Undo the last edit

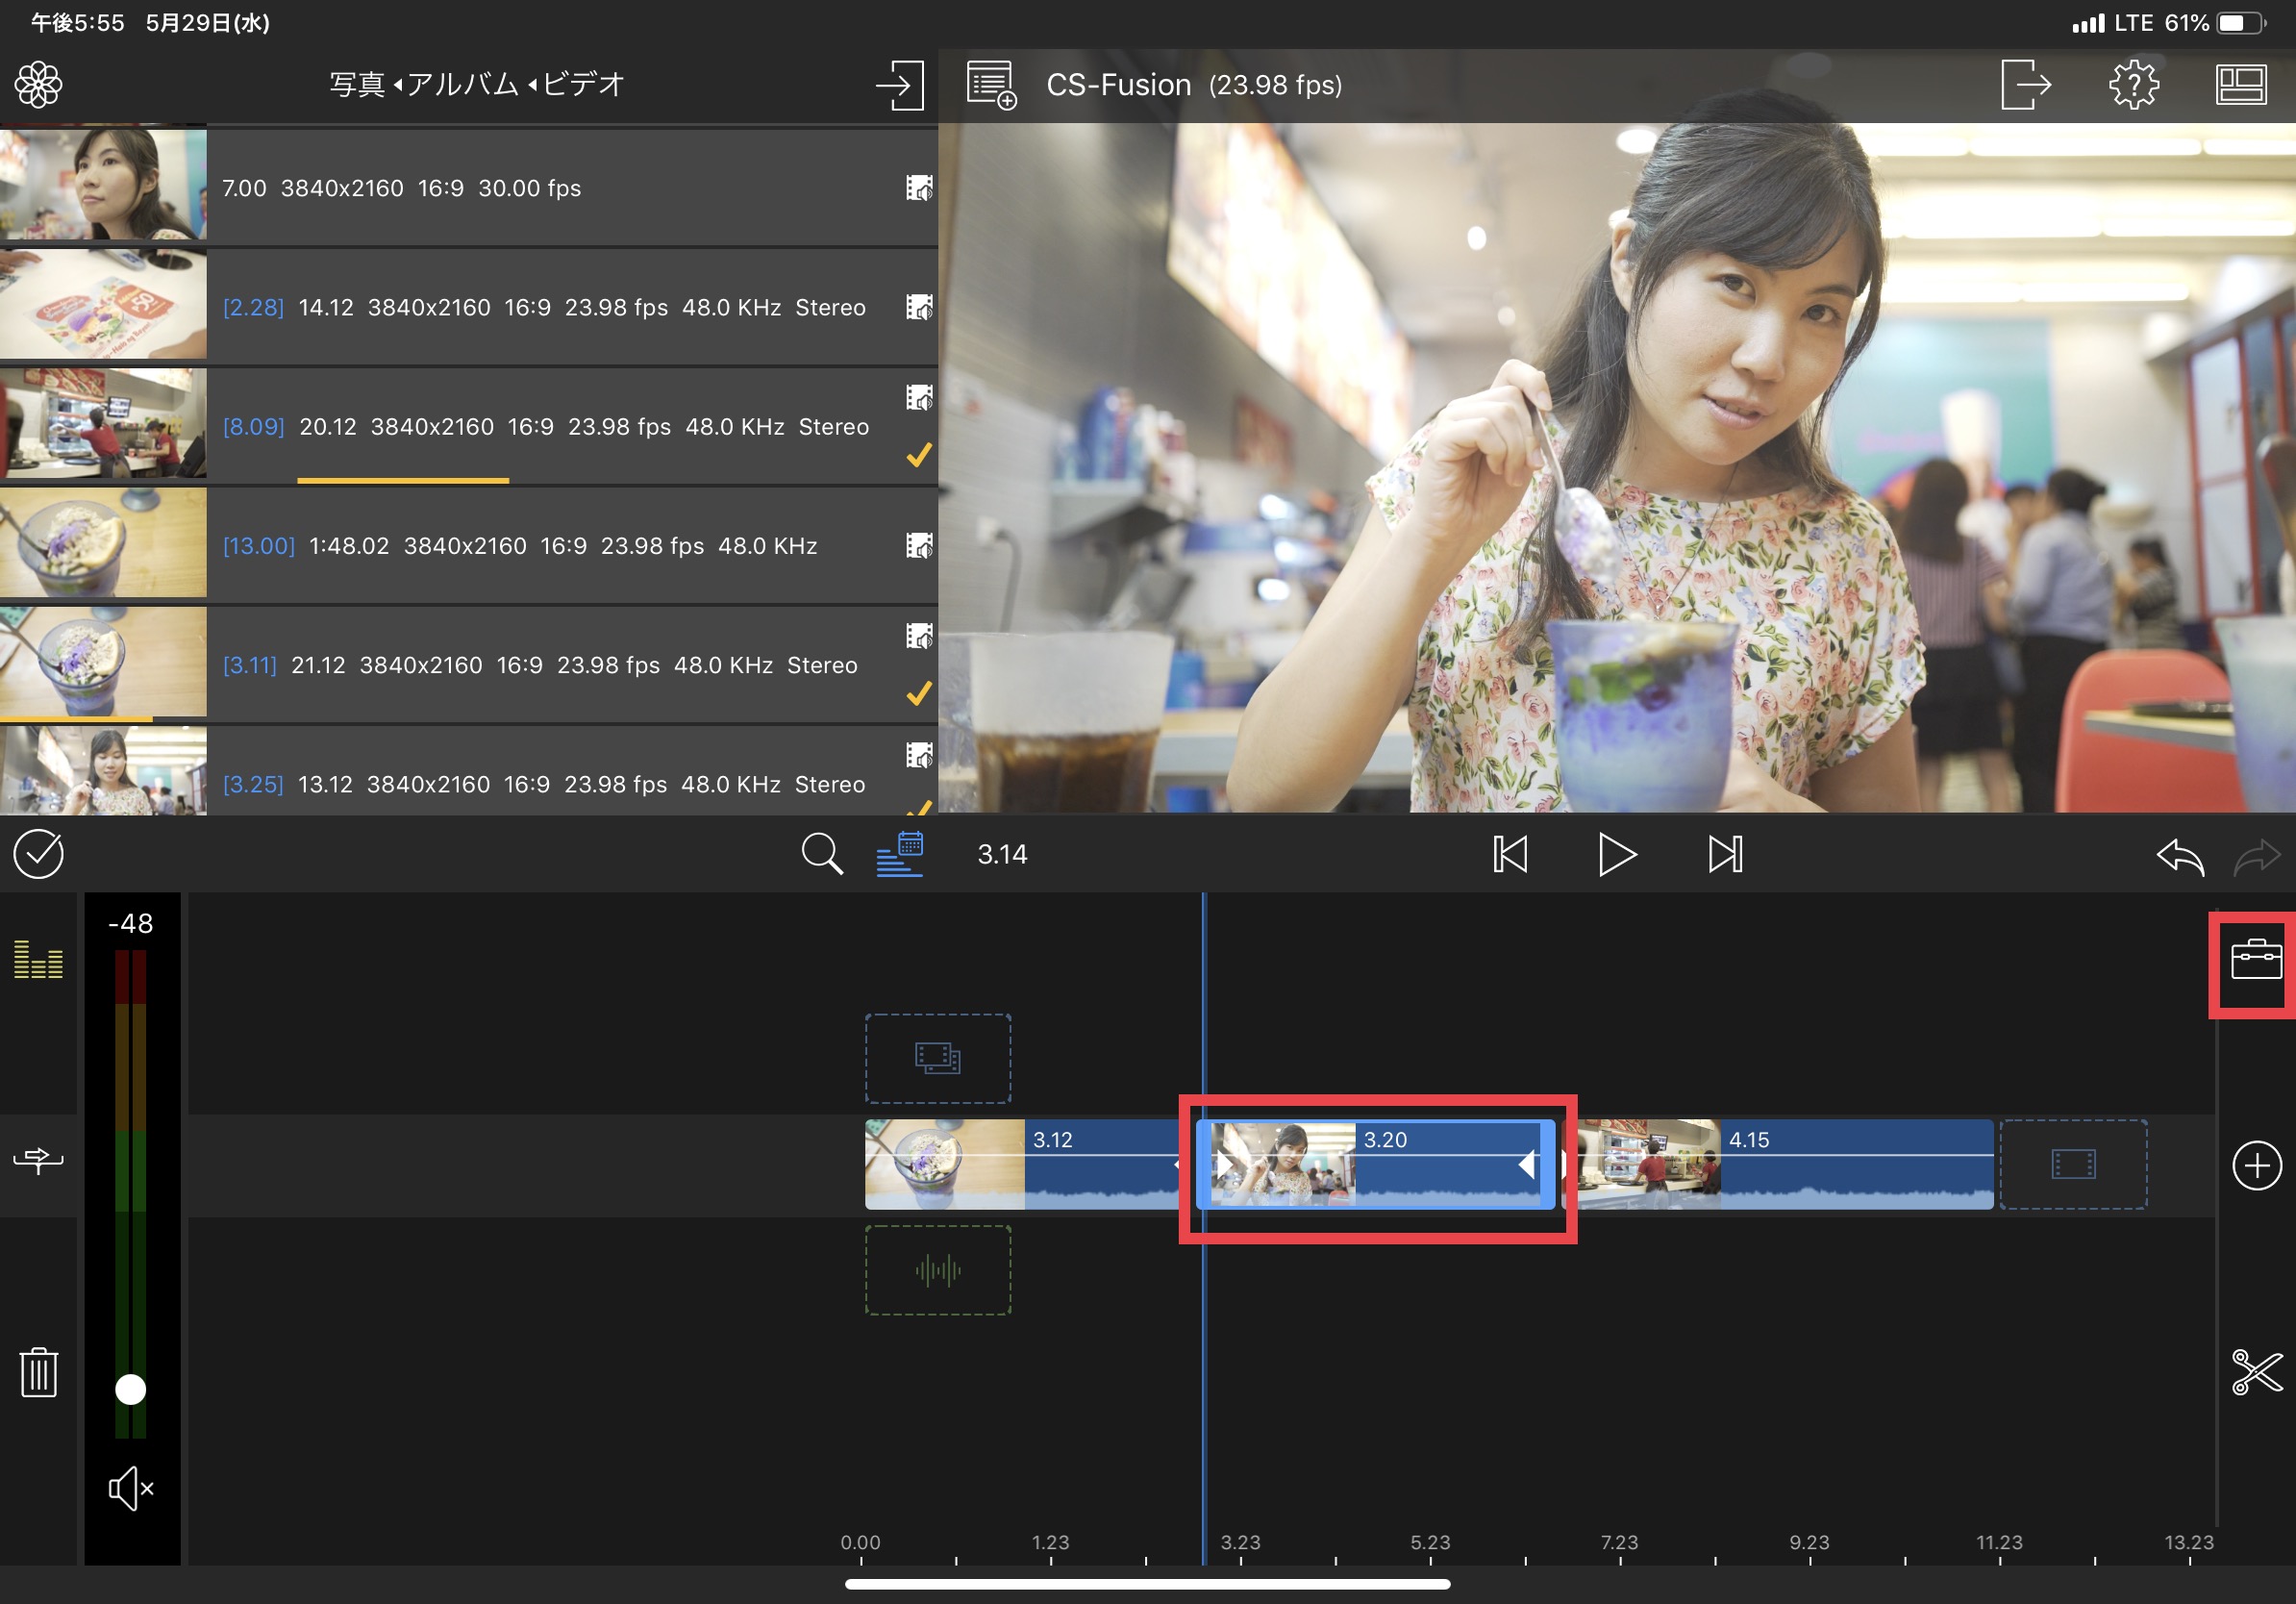[x=2180, y=857]
